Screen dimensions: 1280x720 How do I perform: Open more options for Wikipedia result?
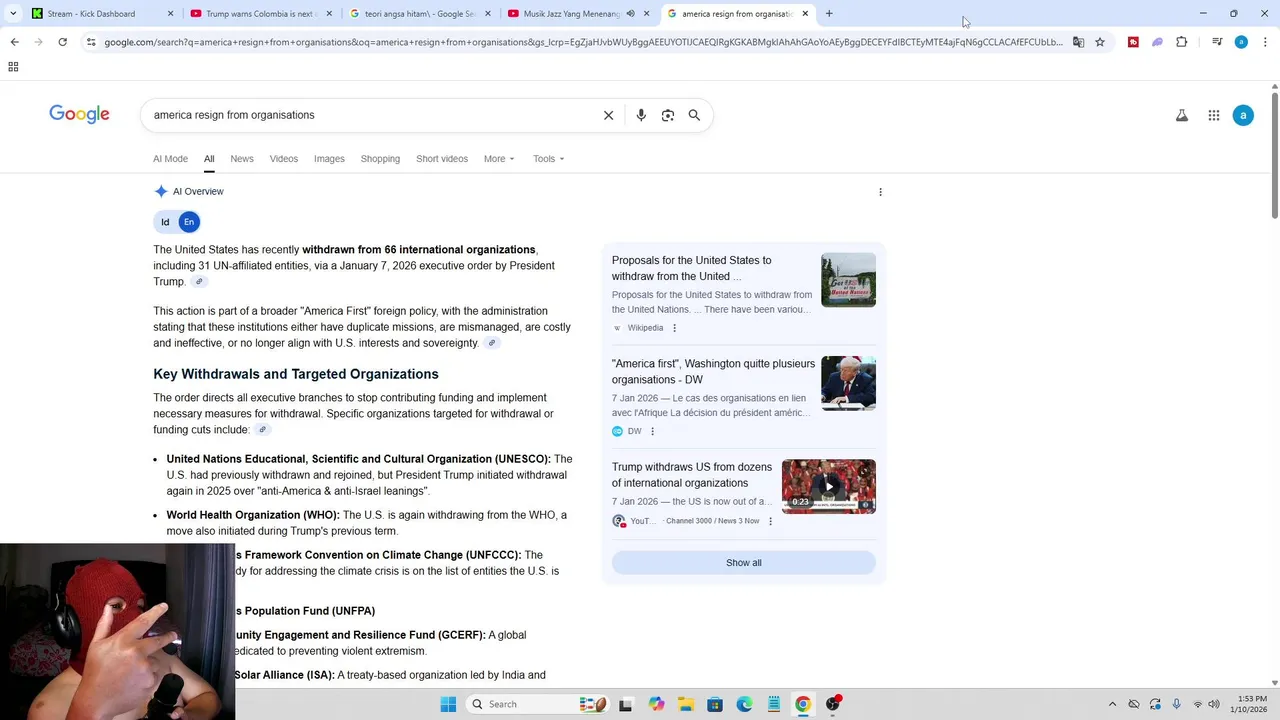point(674,328)
